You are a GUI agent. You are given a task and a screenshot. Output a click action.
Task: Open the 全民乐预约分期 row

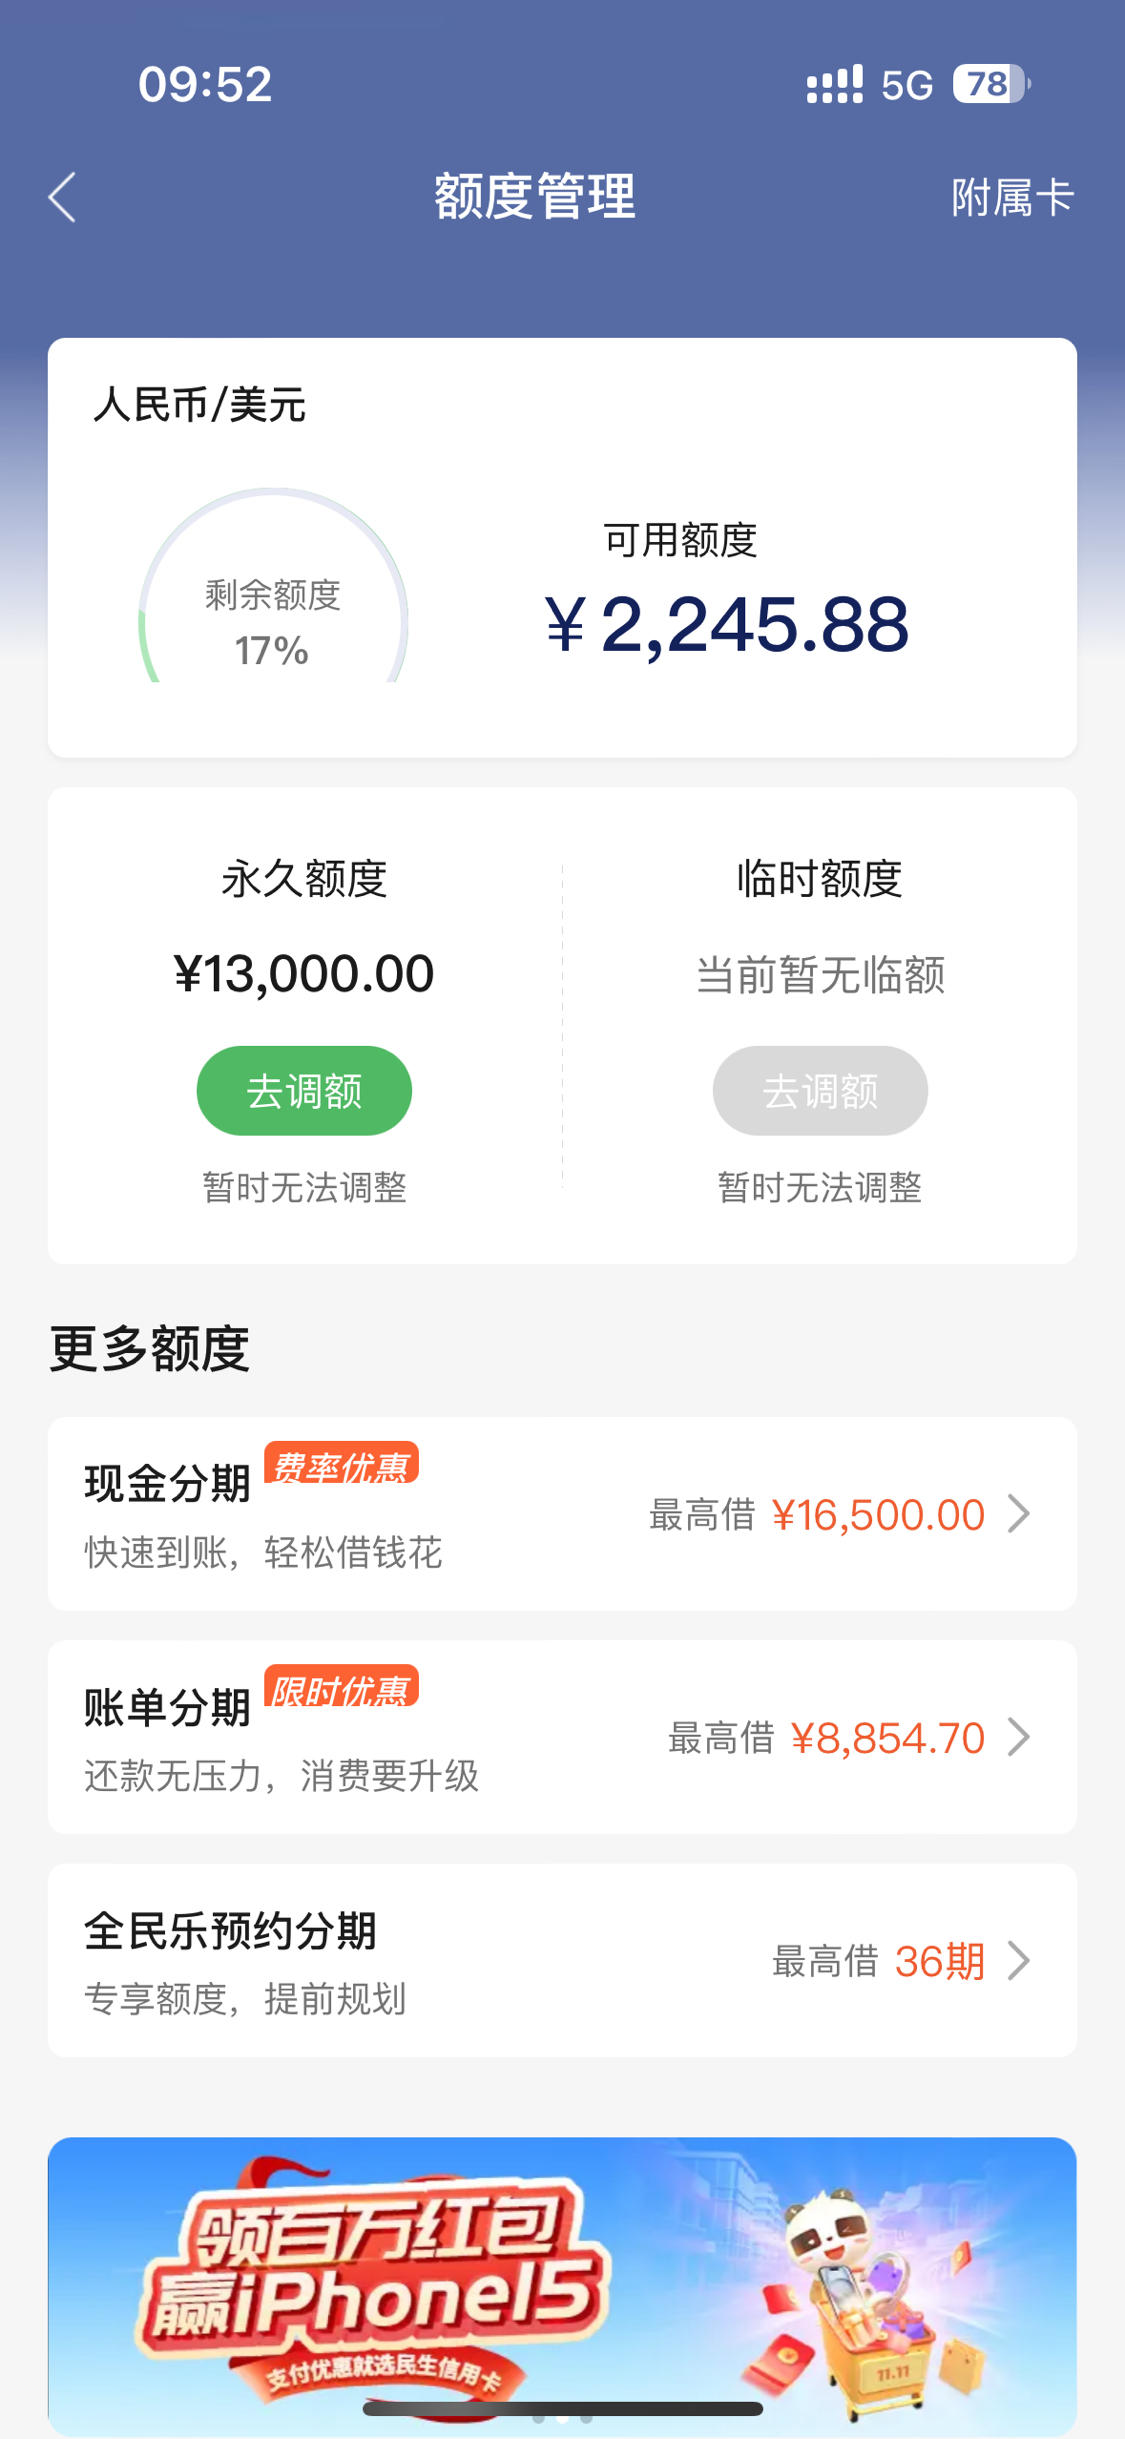(x=562, y=1960)
